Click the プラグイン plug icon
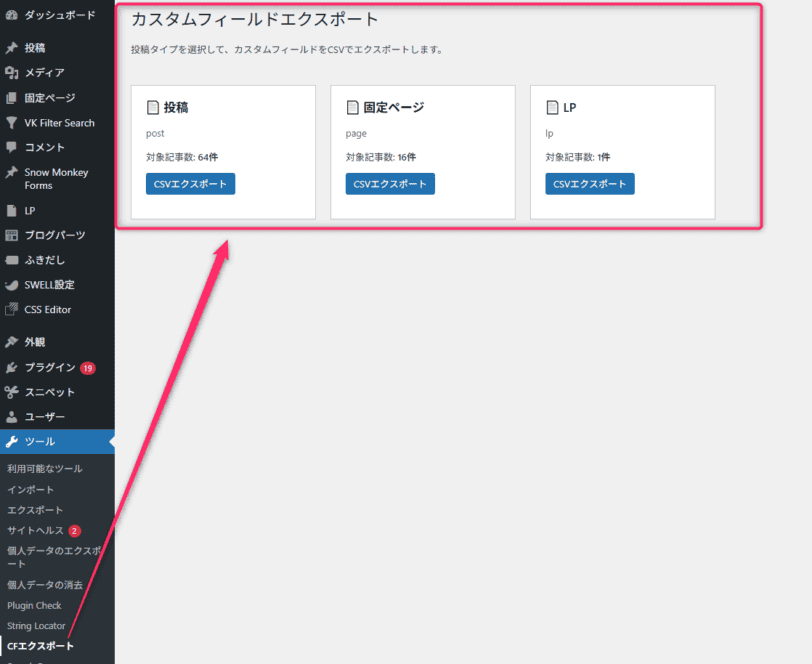The image size is (812, 664). [x=12, y=367]
